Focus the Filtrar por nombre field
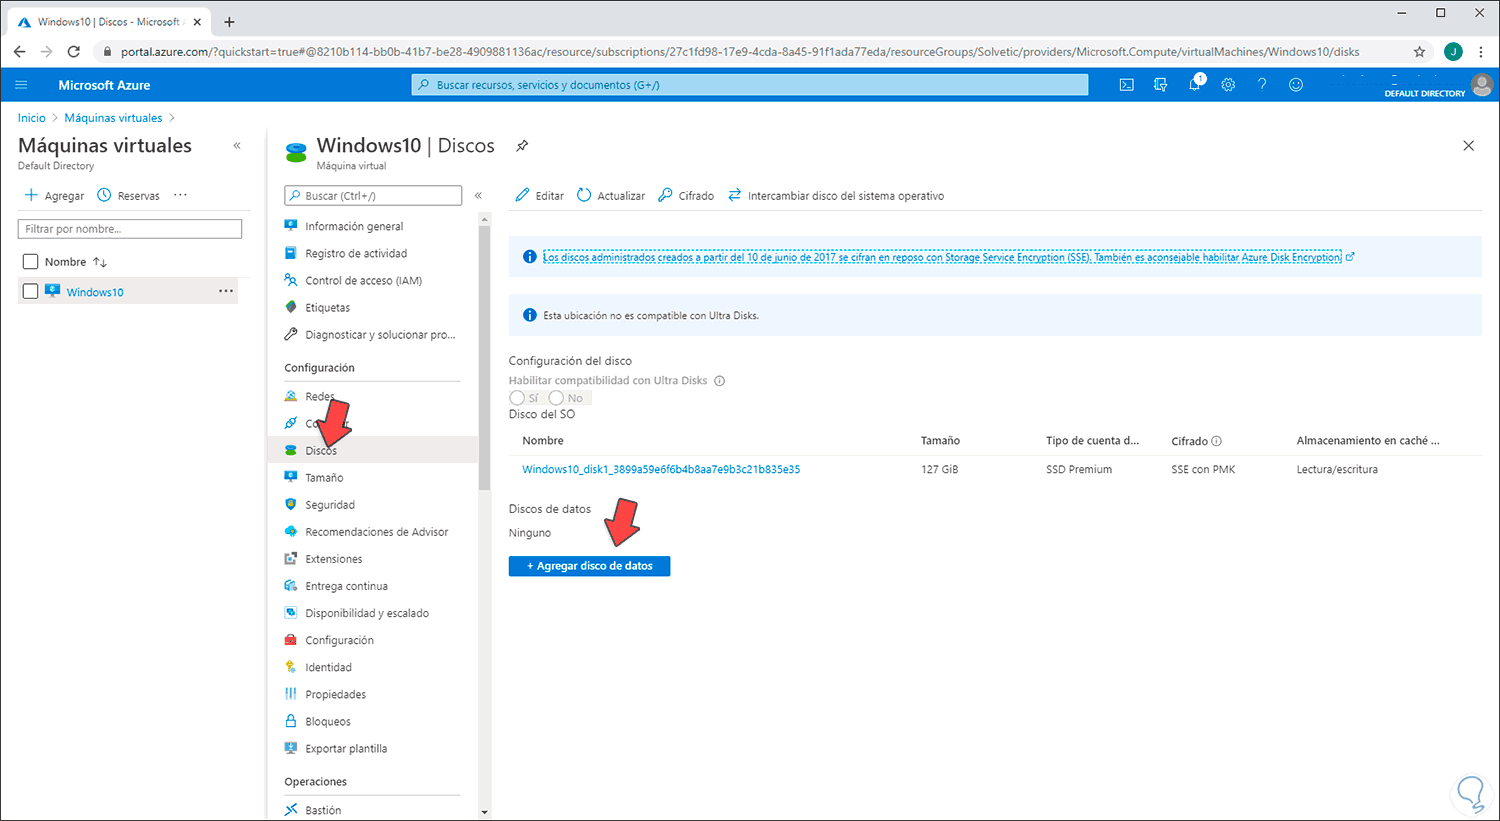 tap(130, 229)
